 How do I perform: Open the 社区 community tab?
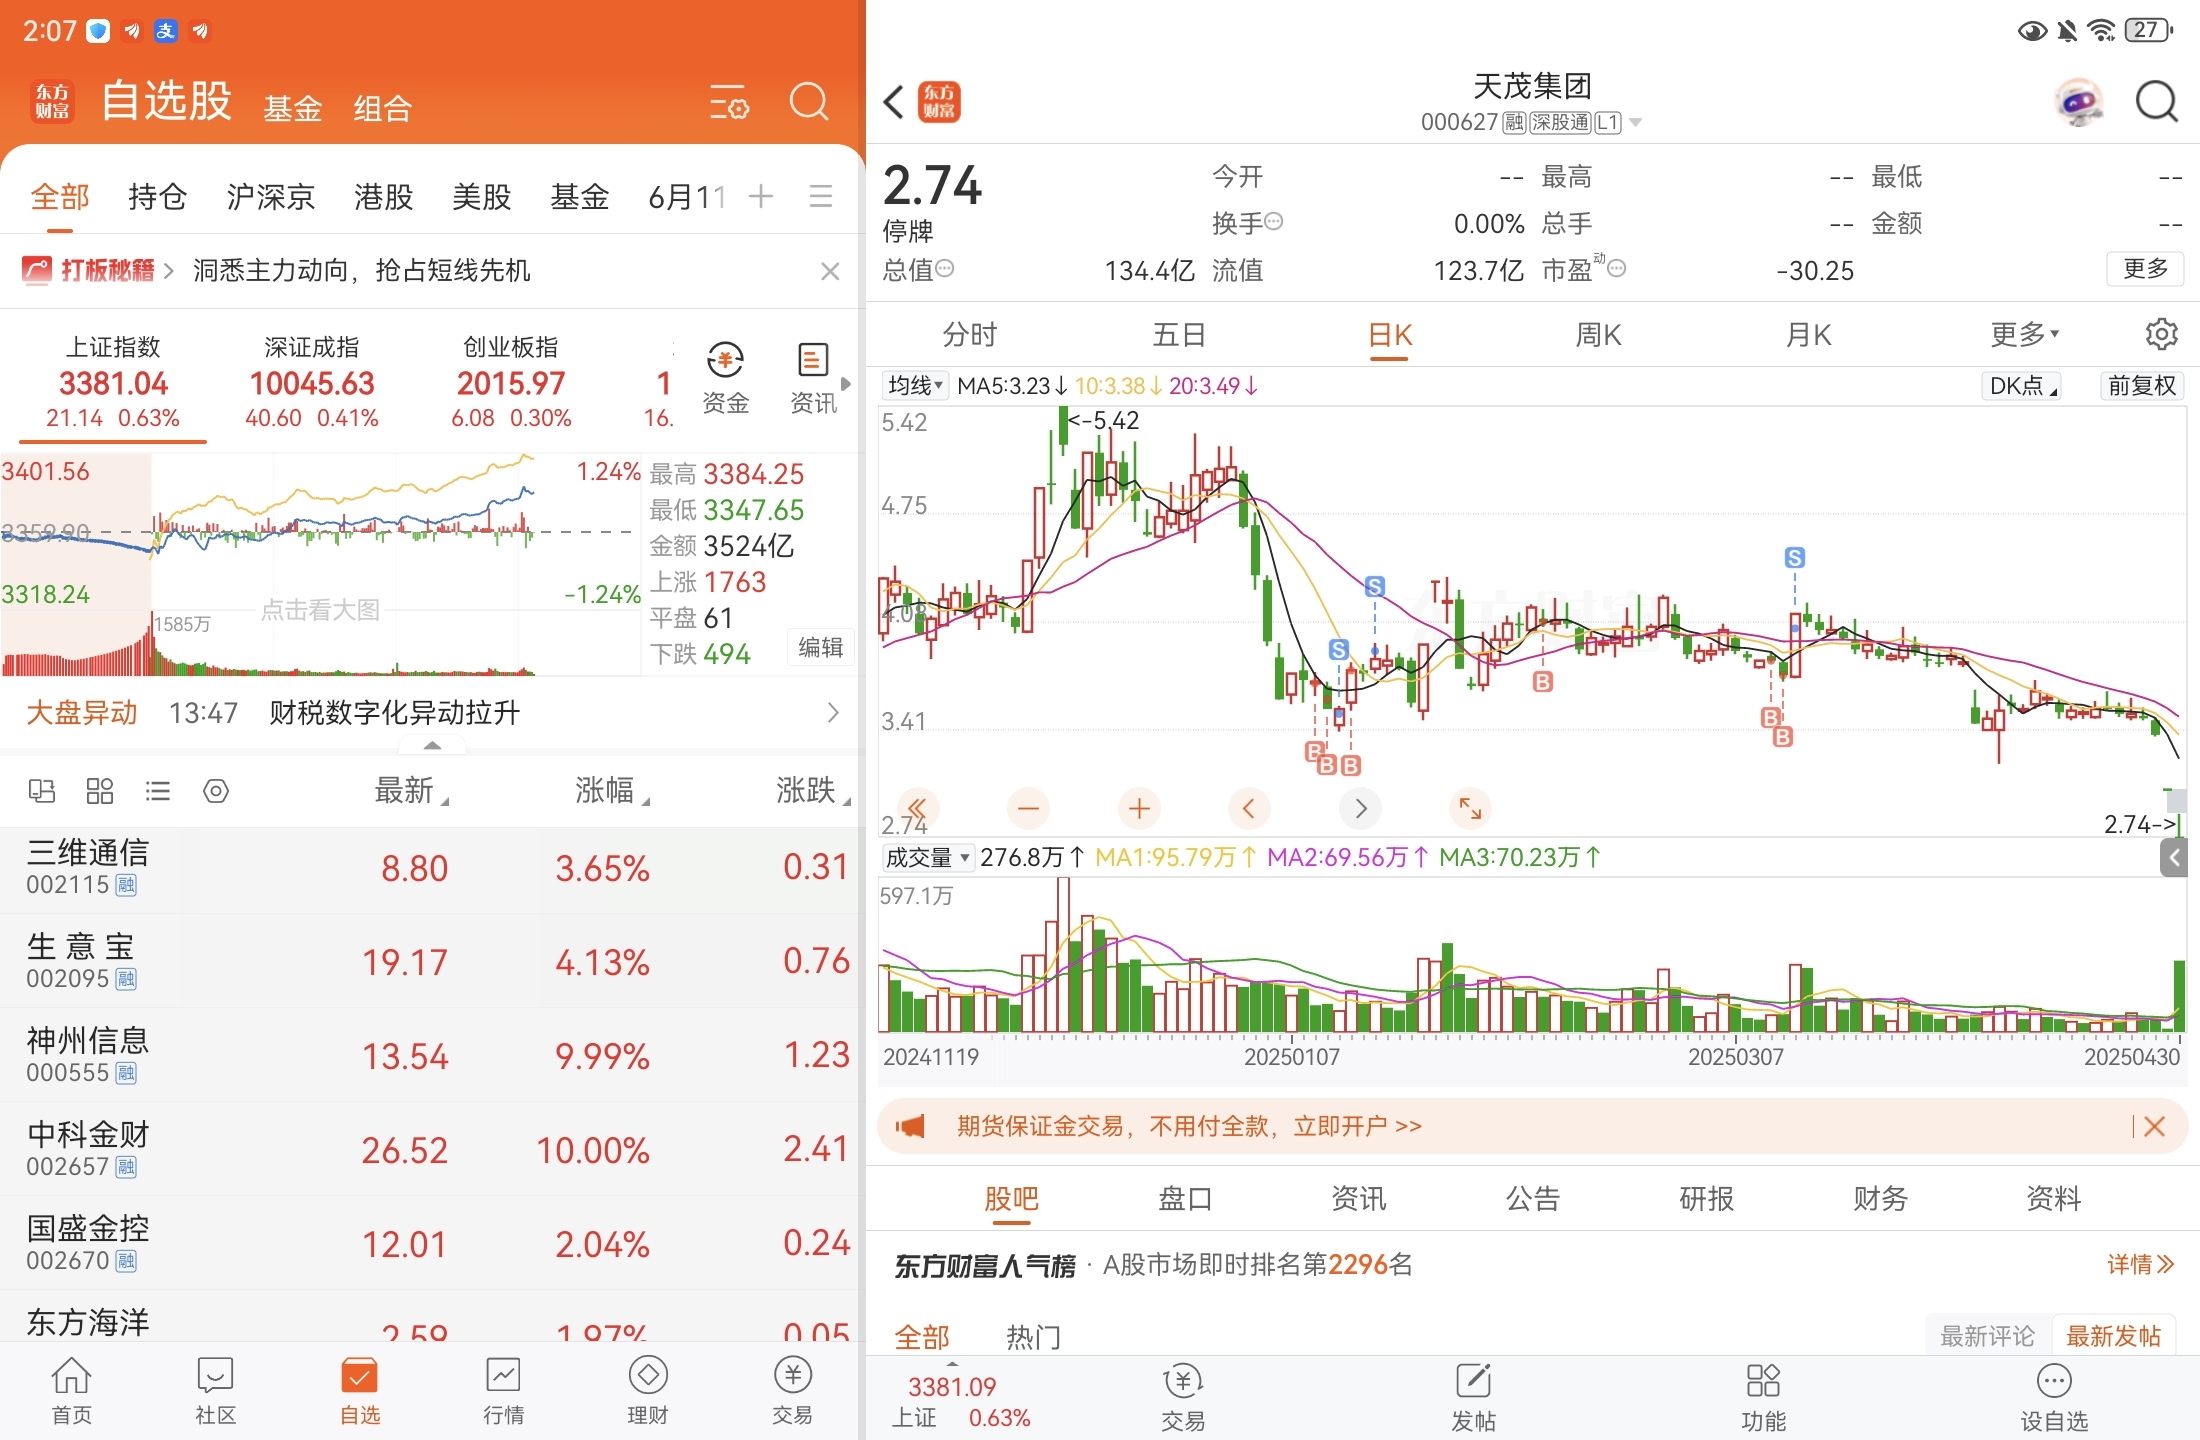coord(215,1391)
